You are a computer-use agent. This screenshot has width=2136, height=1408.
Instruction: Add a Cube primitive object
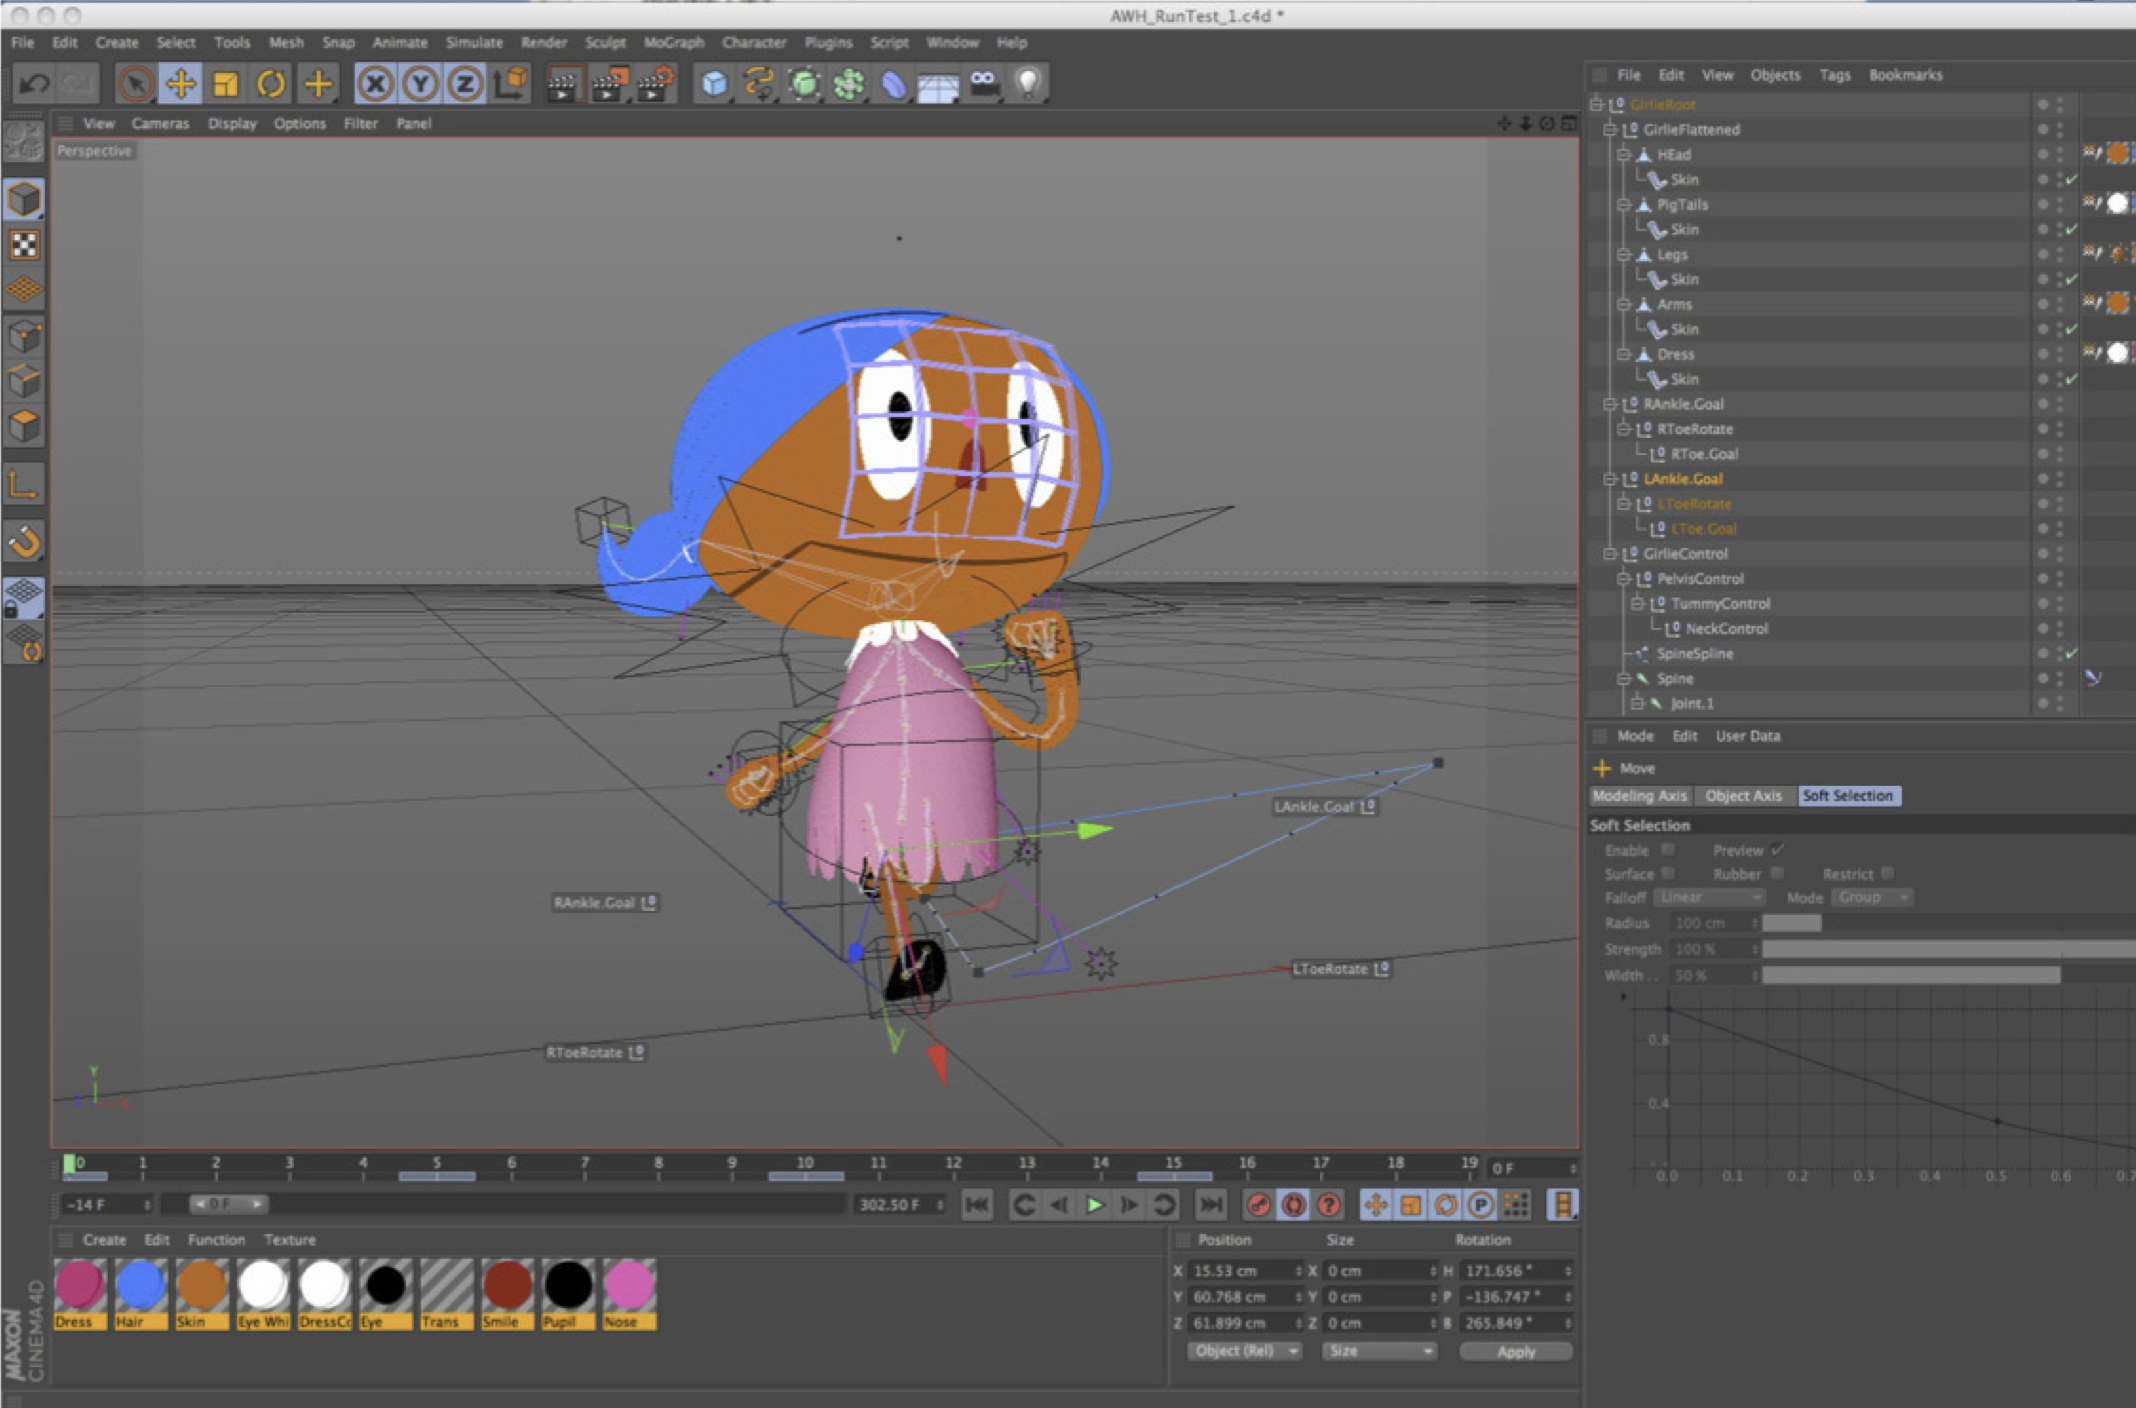coord(714,85)
